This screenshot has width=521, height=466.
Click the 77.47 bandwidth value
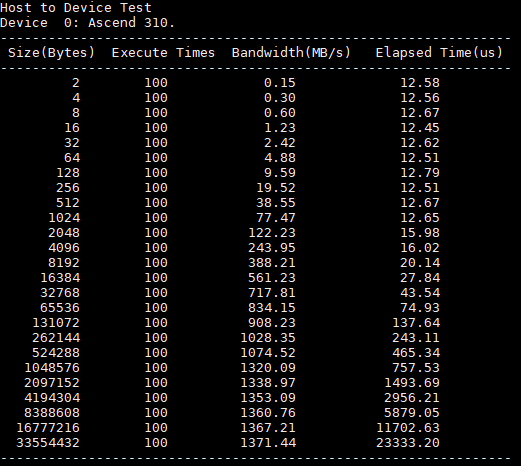pos(276,218)
